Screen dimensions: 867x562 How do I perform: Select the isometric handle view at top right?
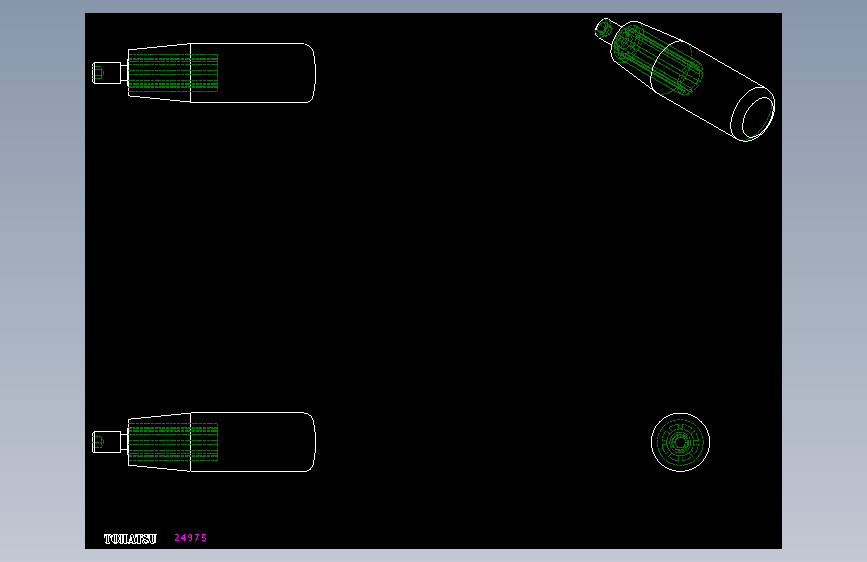pos(685,80)
